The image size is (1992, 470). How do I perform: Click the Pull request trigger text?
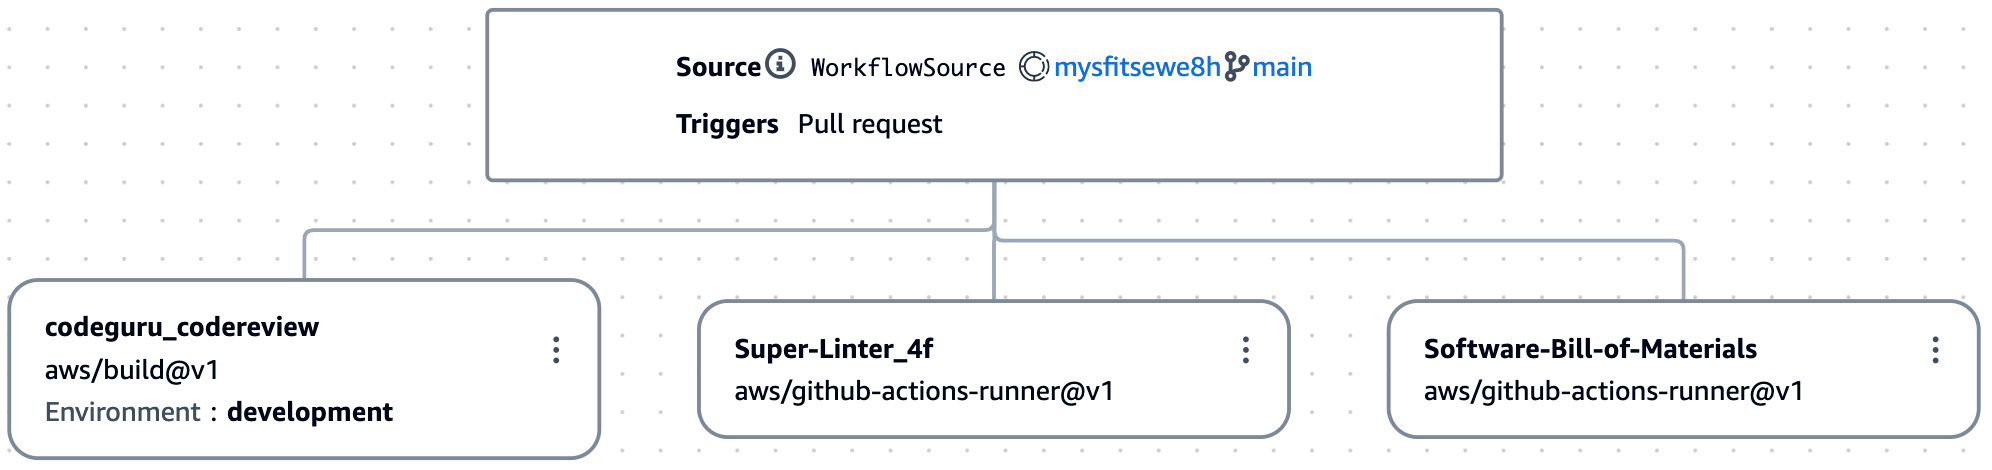tap(870, 124)
